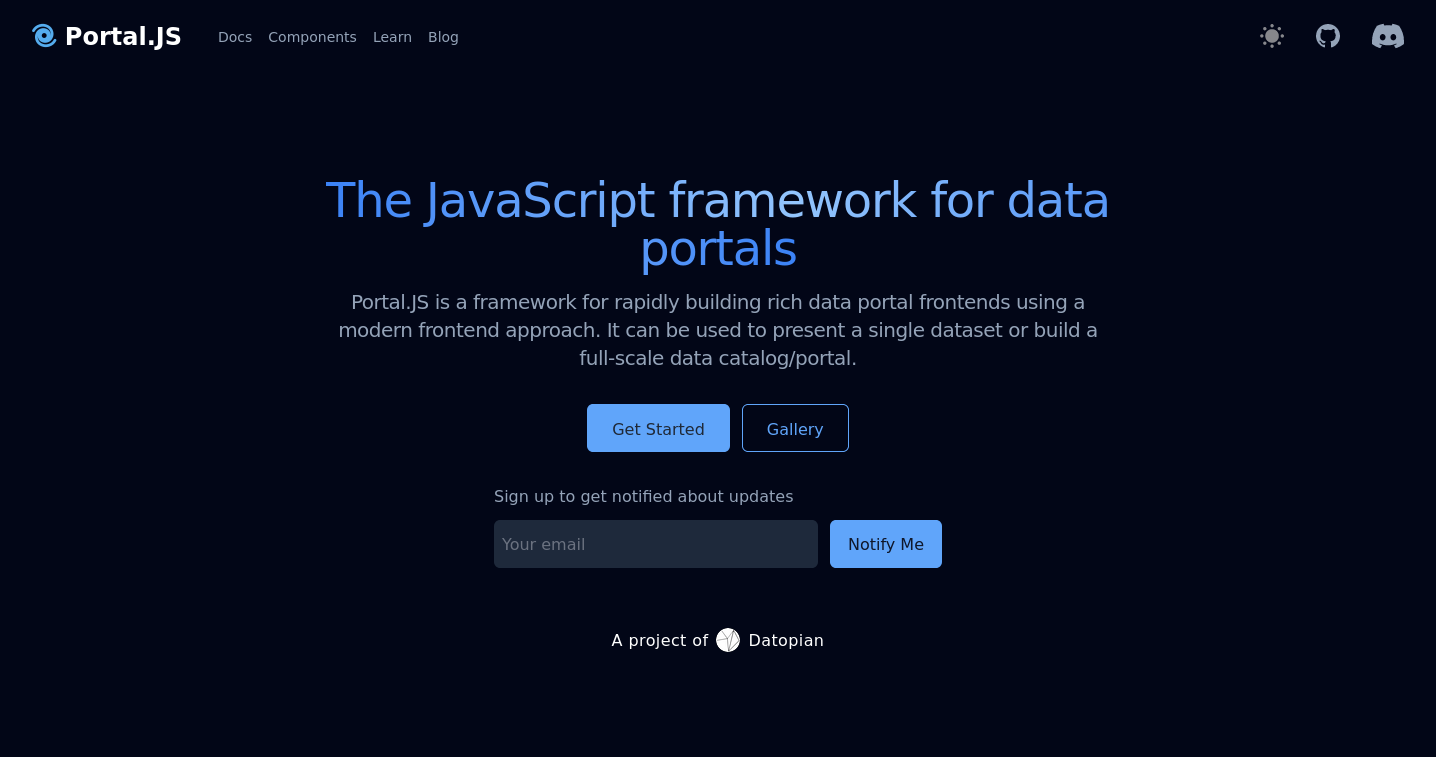Viewport: 1436px width, 757px height.
Task: Open the GitHub repository icon
Action: (1327, 36)
